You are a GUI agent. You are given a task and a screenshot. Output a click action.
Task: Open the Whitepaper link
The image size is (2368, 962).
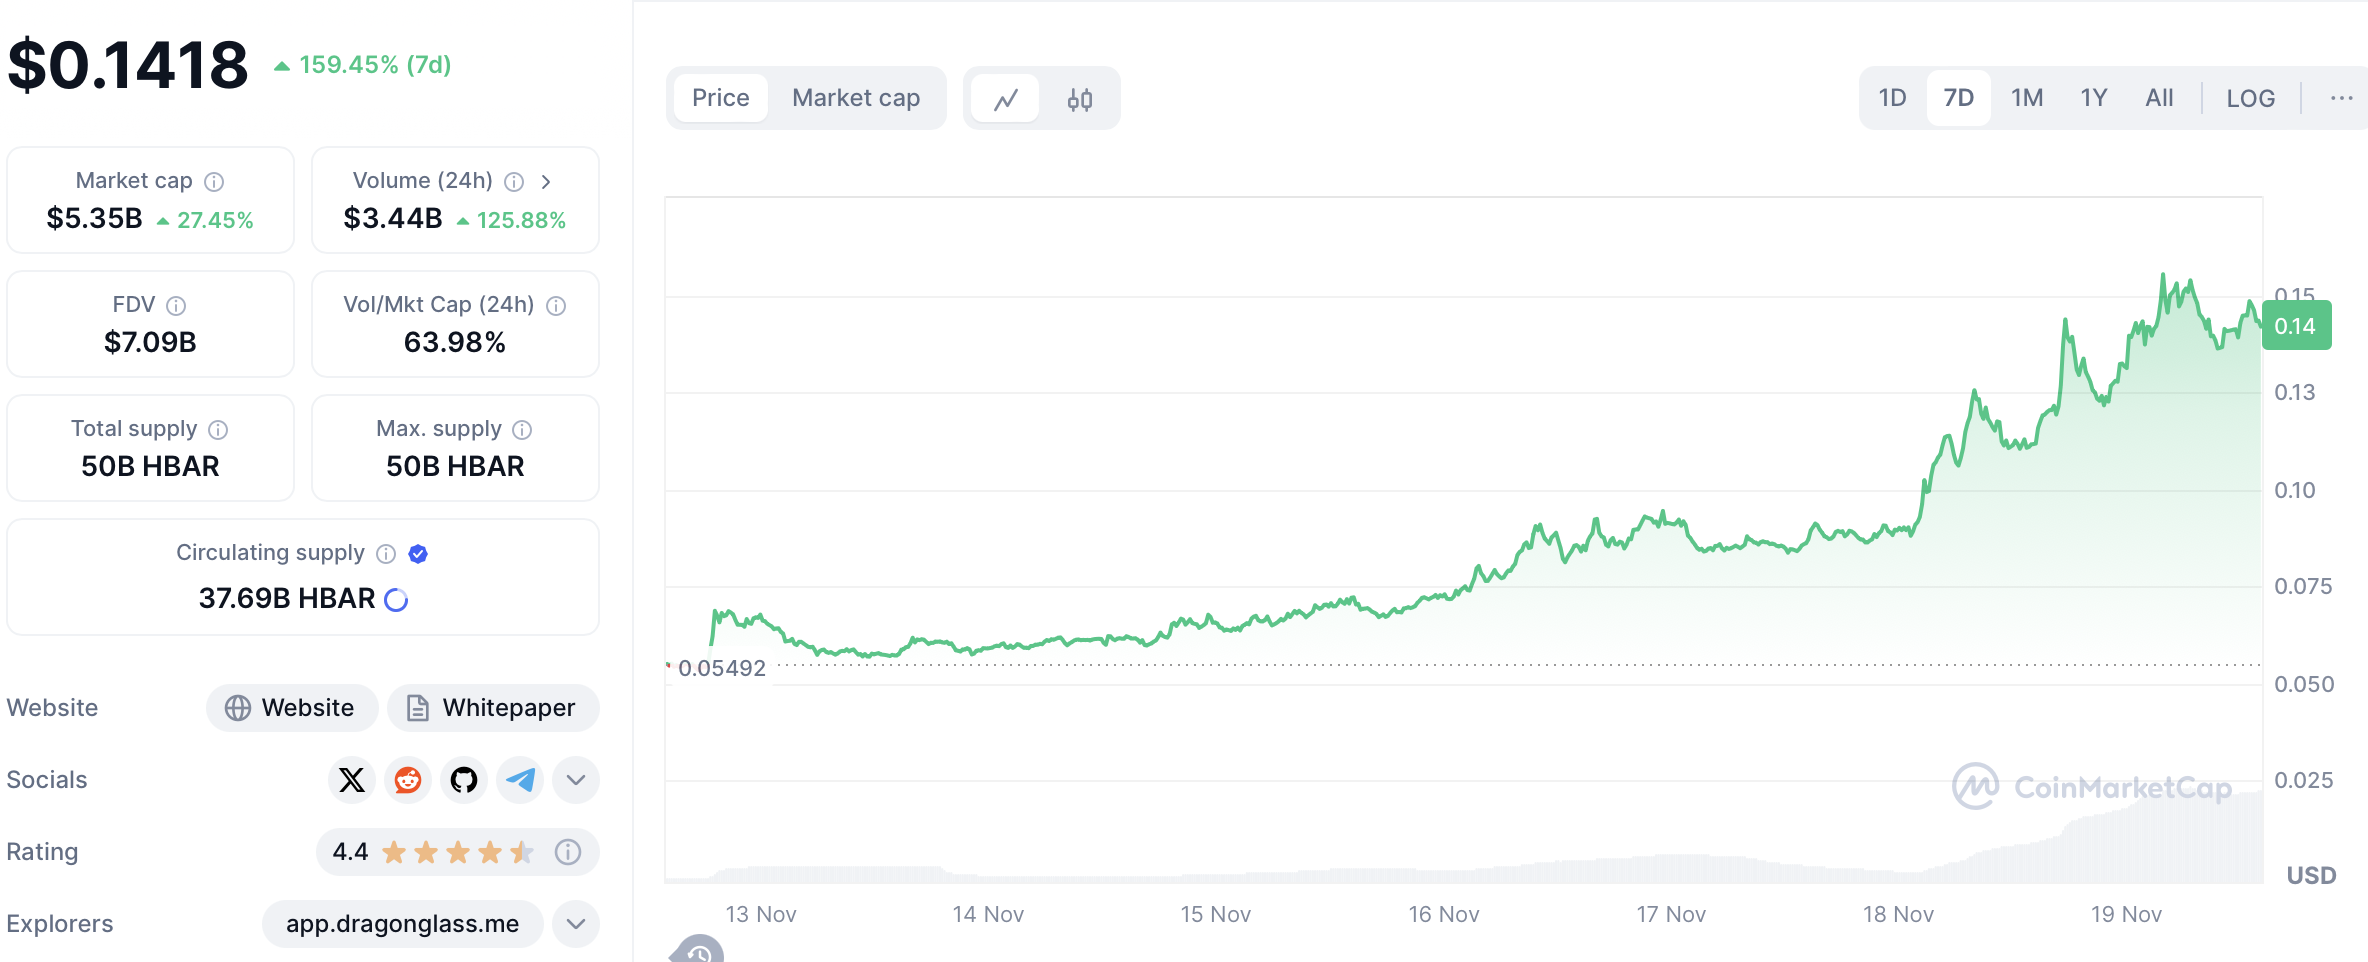tap(492, 708)
